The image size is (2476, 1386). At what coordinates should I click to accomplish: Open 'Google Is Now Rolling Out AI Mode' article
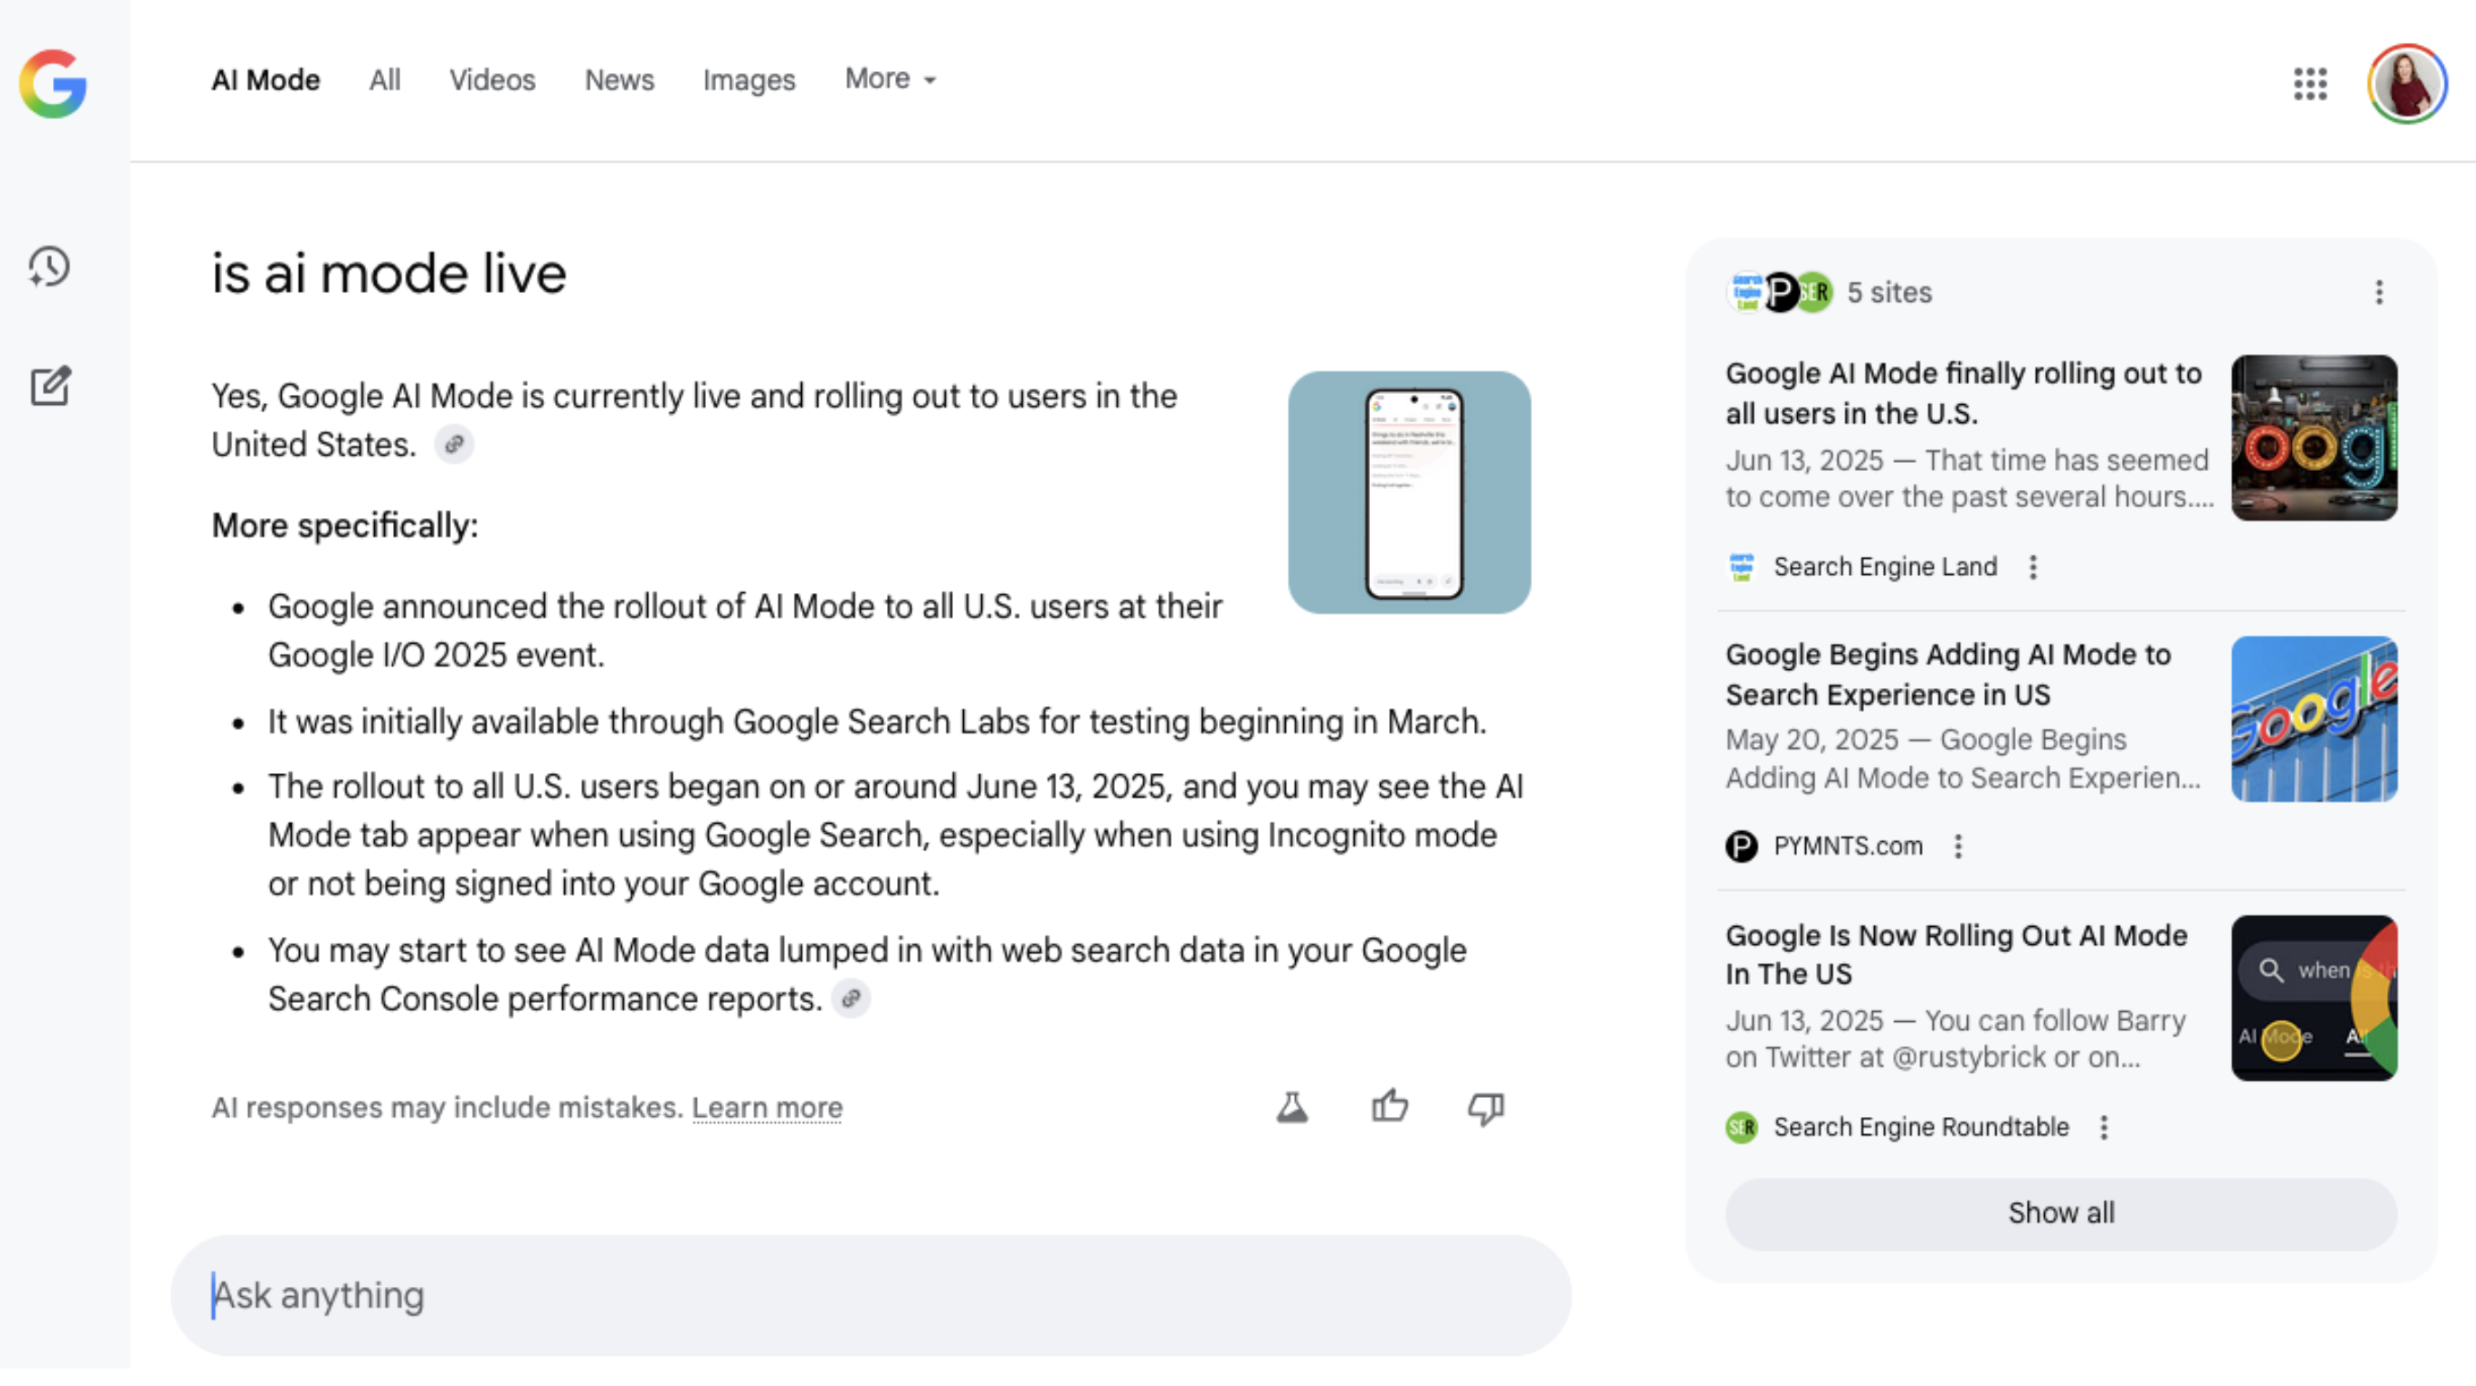pos(1956,954)
